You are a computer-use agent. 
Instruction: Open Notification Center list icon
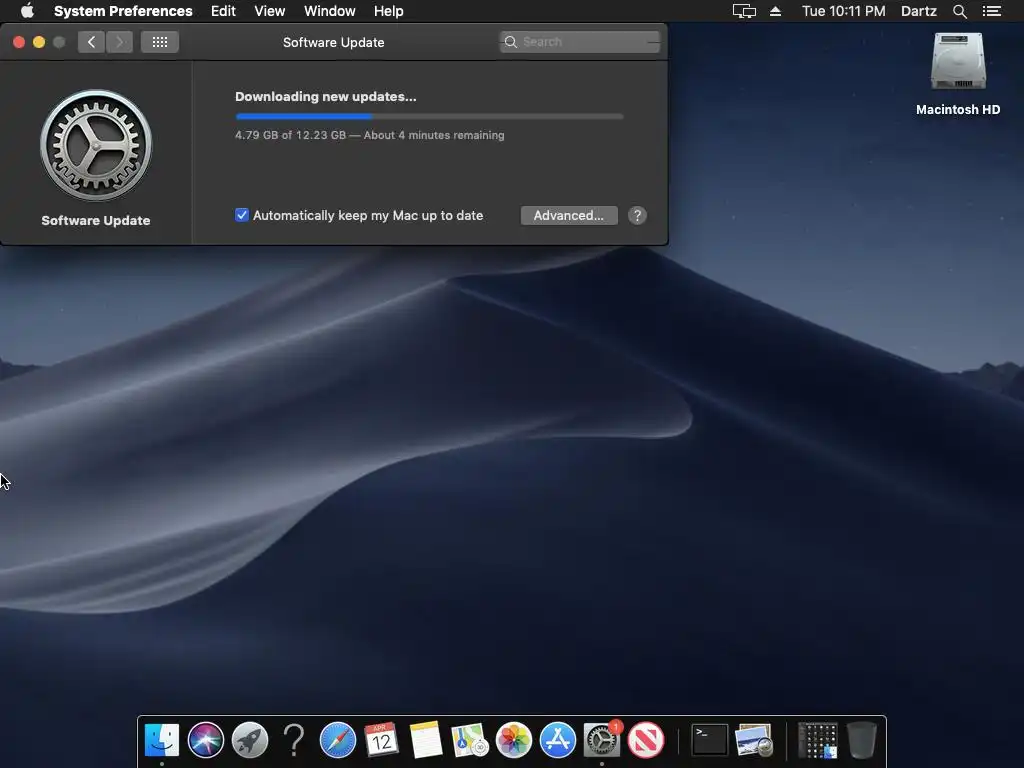[x=991, y=11]
